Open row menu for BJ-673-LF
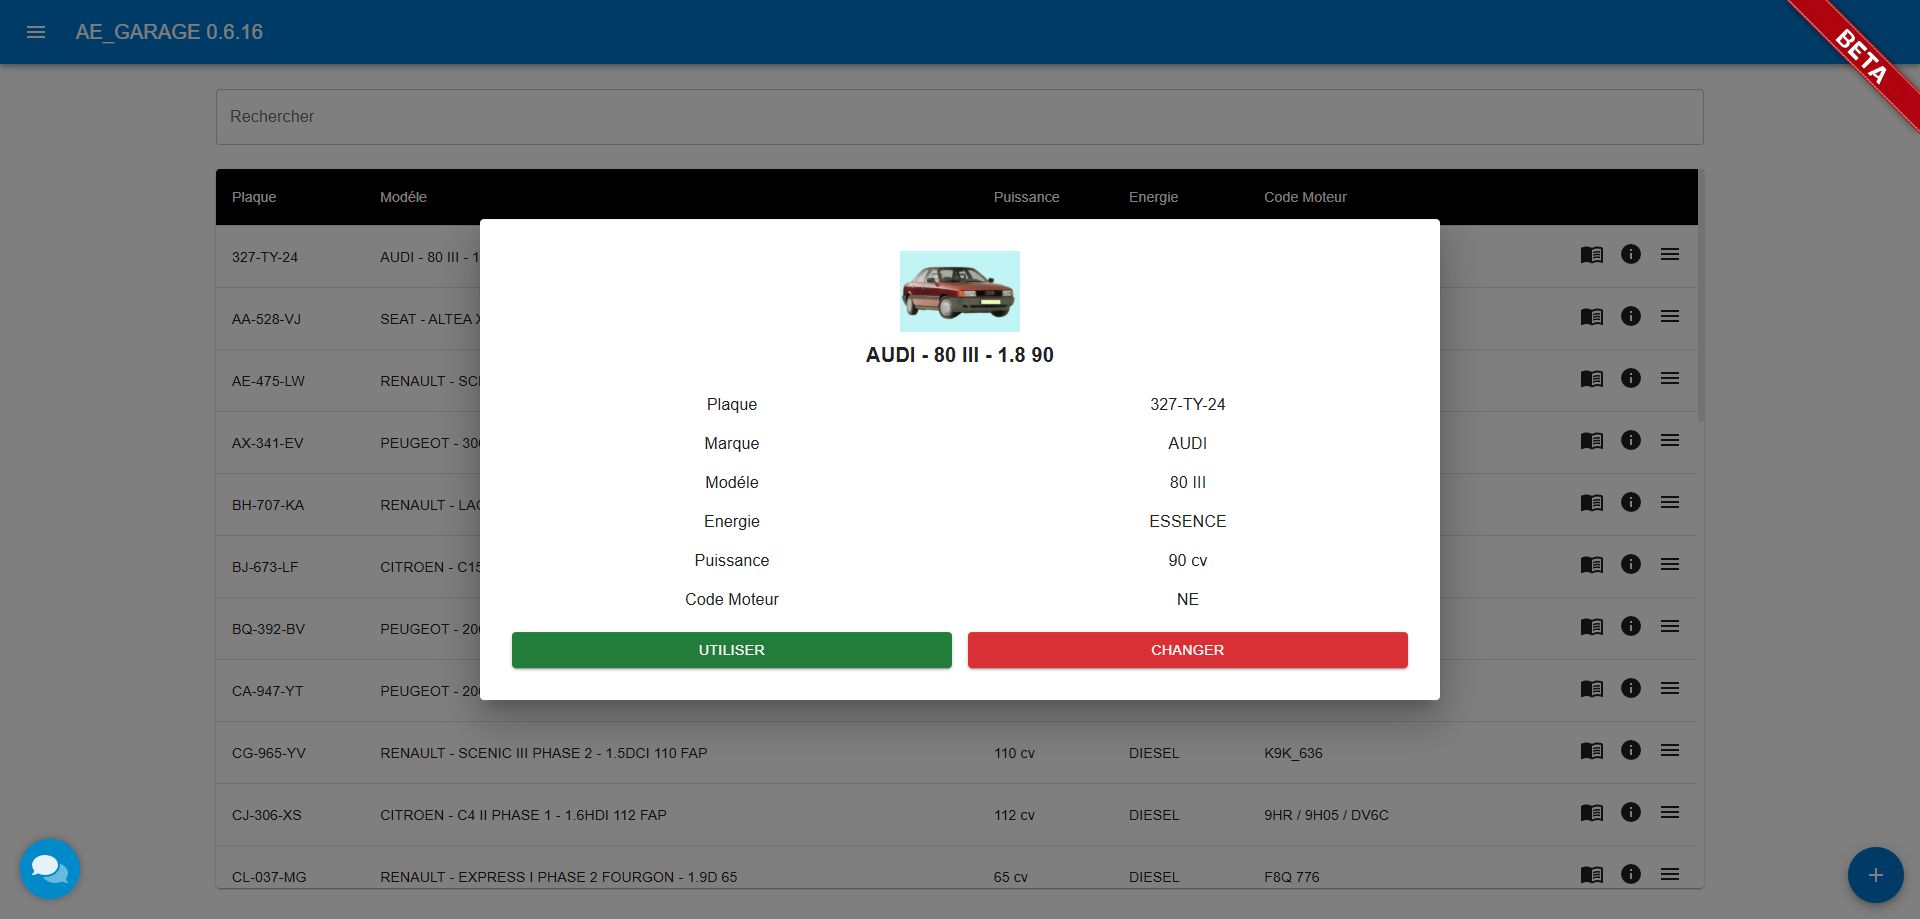 click(x=1670, y=564)
